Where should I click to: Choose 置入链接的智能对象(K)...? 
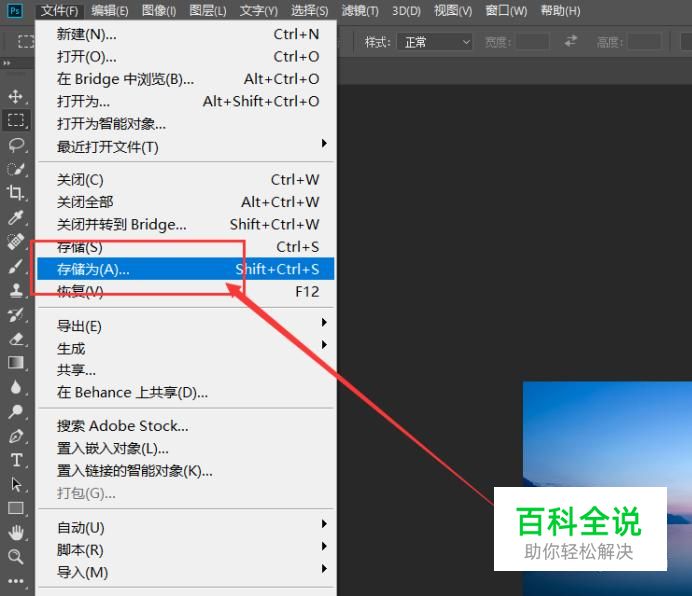[x=185, y=471]
